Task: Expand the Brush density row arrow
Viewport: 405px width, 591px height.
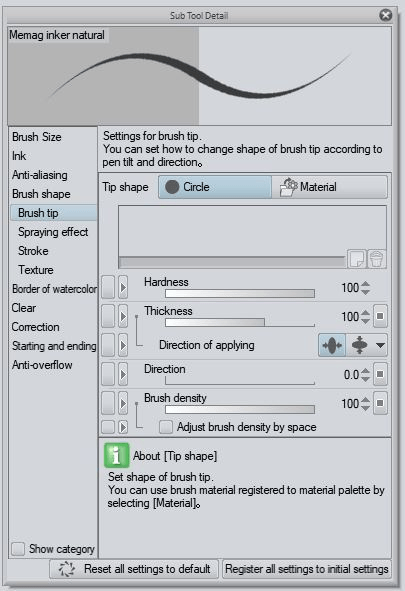Action: pos(123,403)
